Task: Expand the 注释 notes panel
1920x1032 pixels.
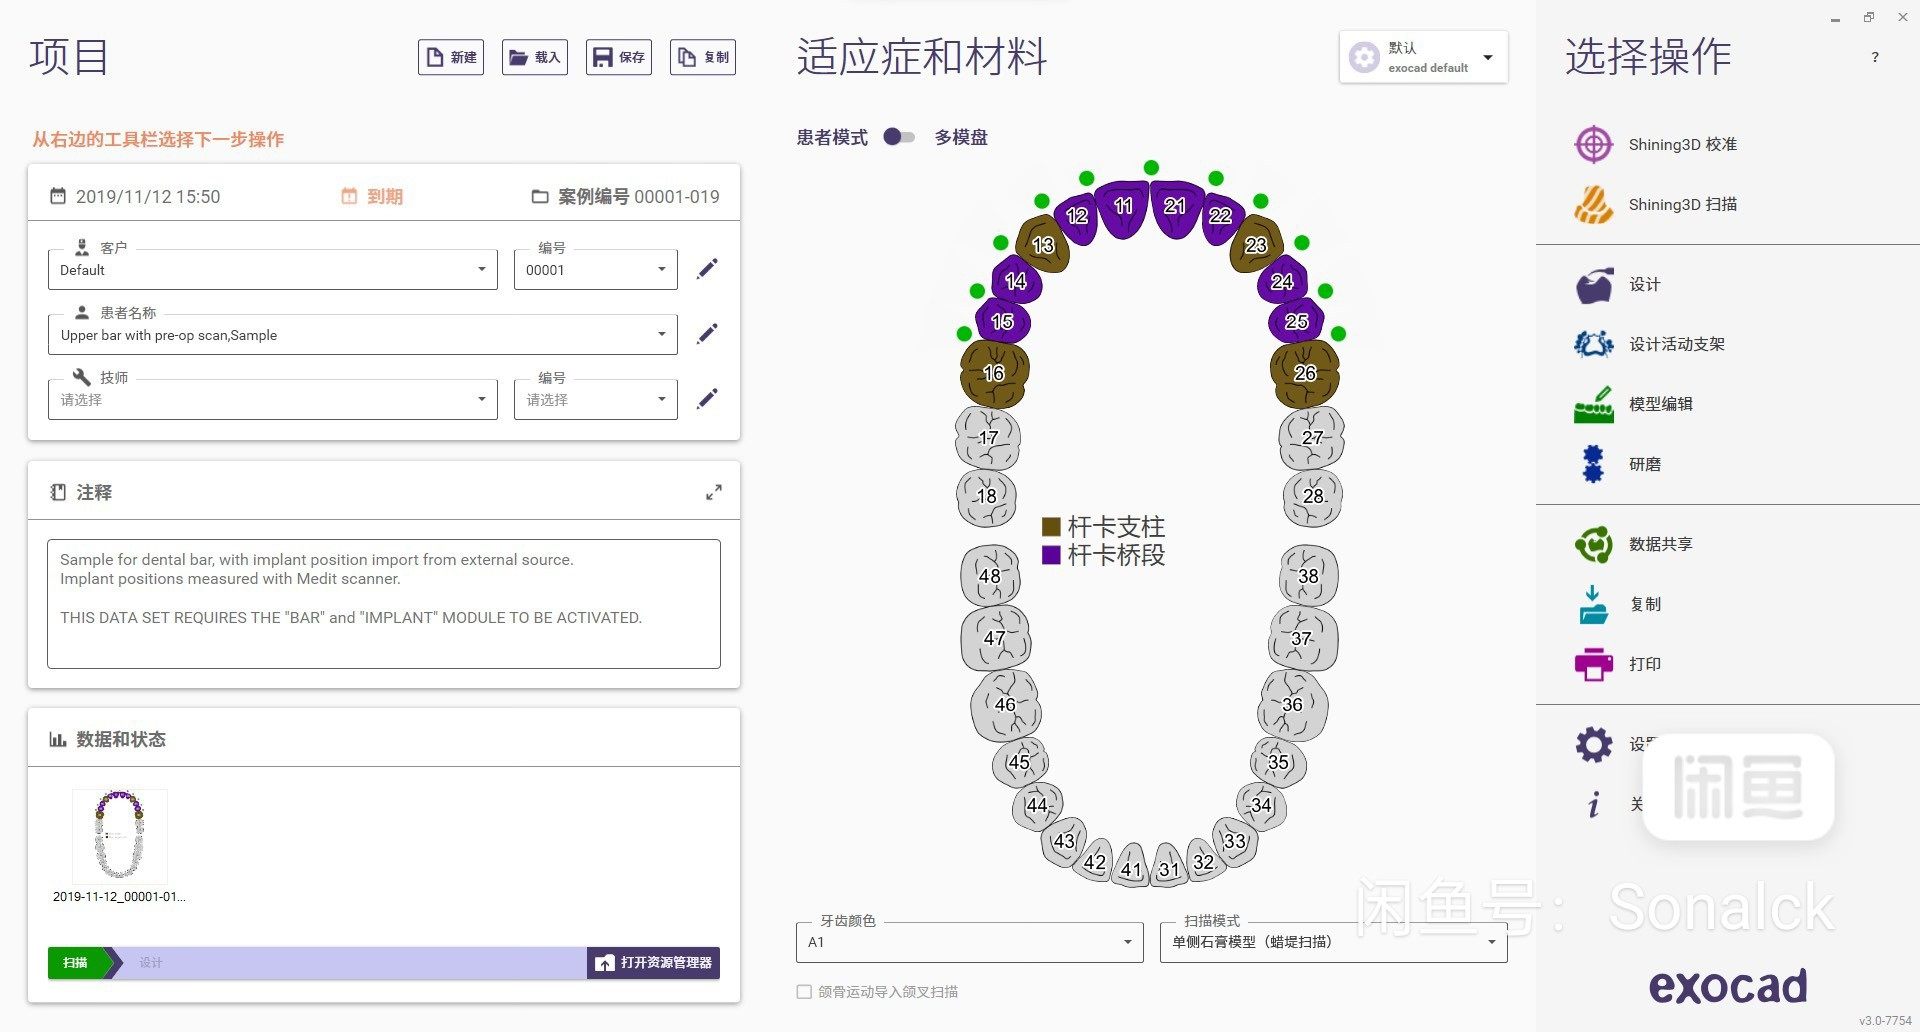Action: [714, 492]
